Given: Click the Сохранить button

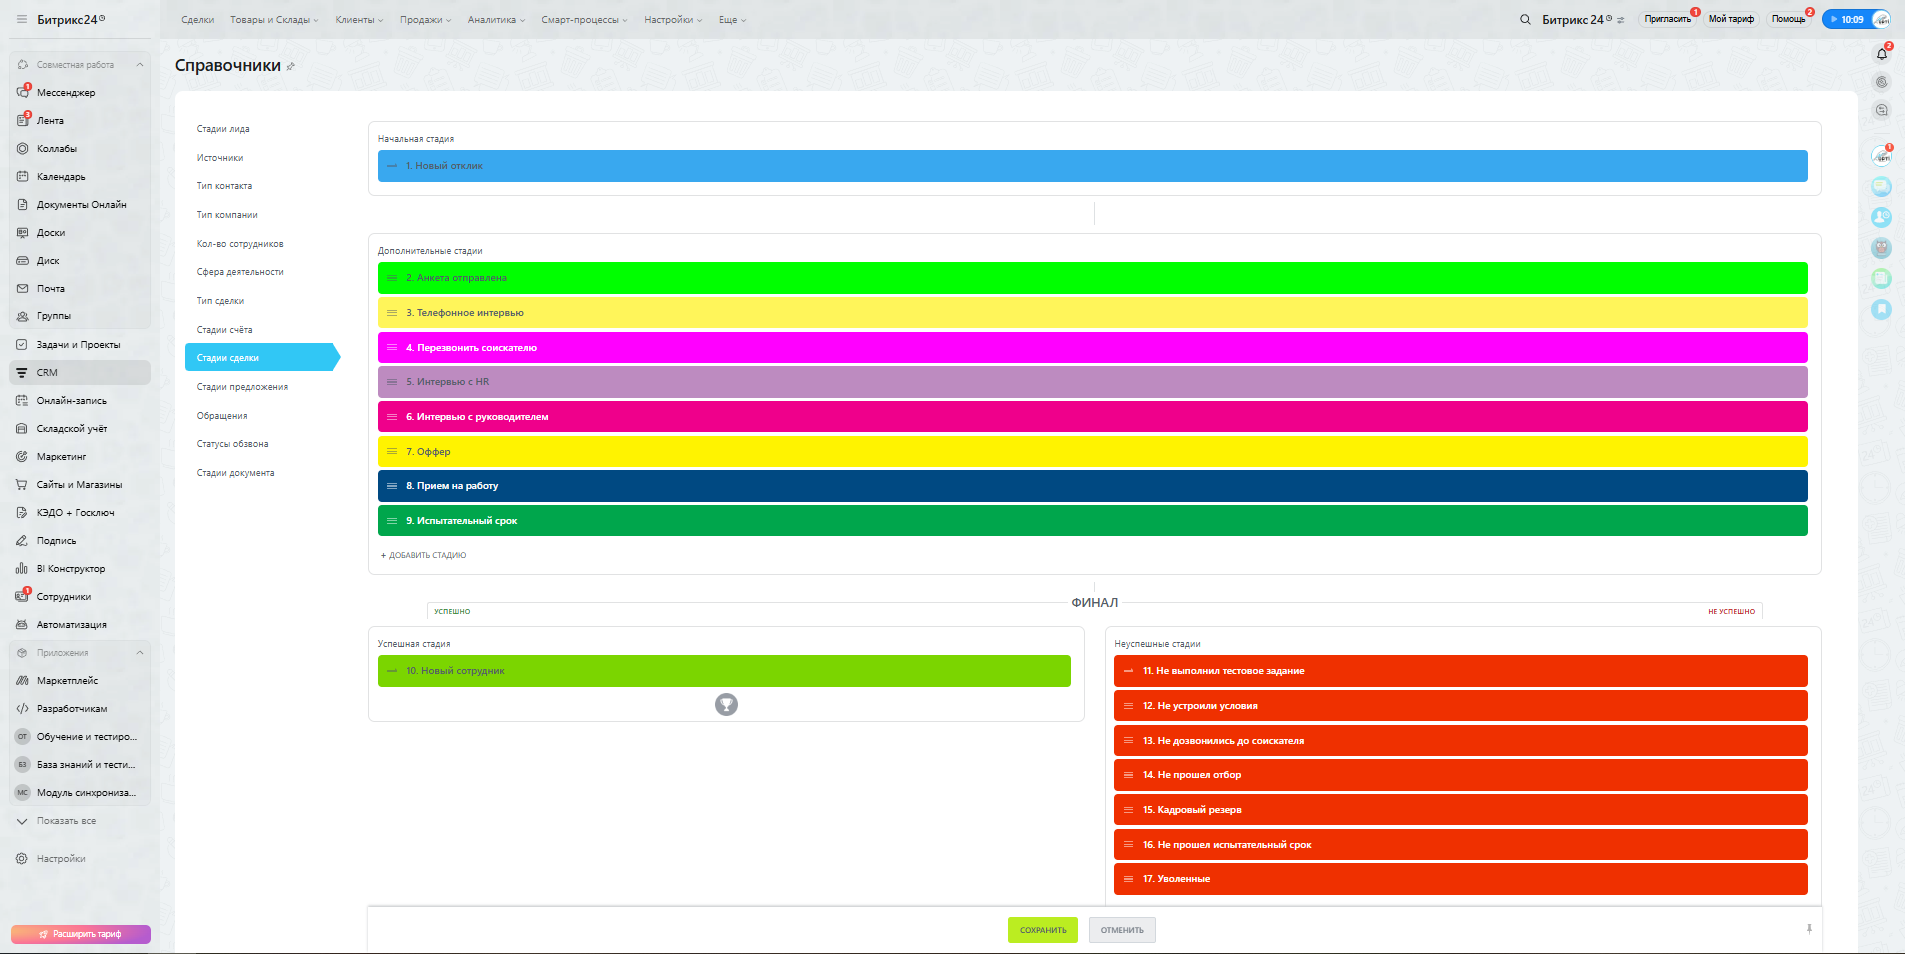Looking at the screenshot, I should pyautogui.click(x=1042, y=930).
